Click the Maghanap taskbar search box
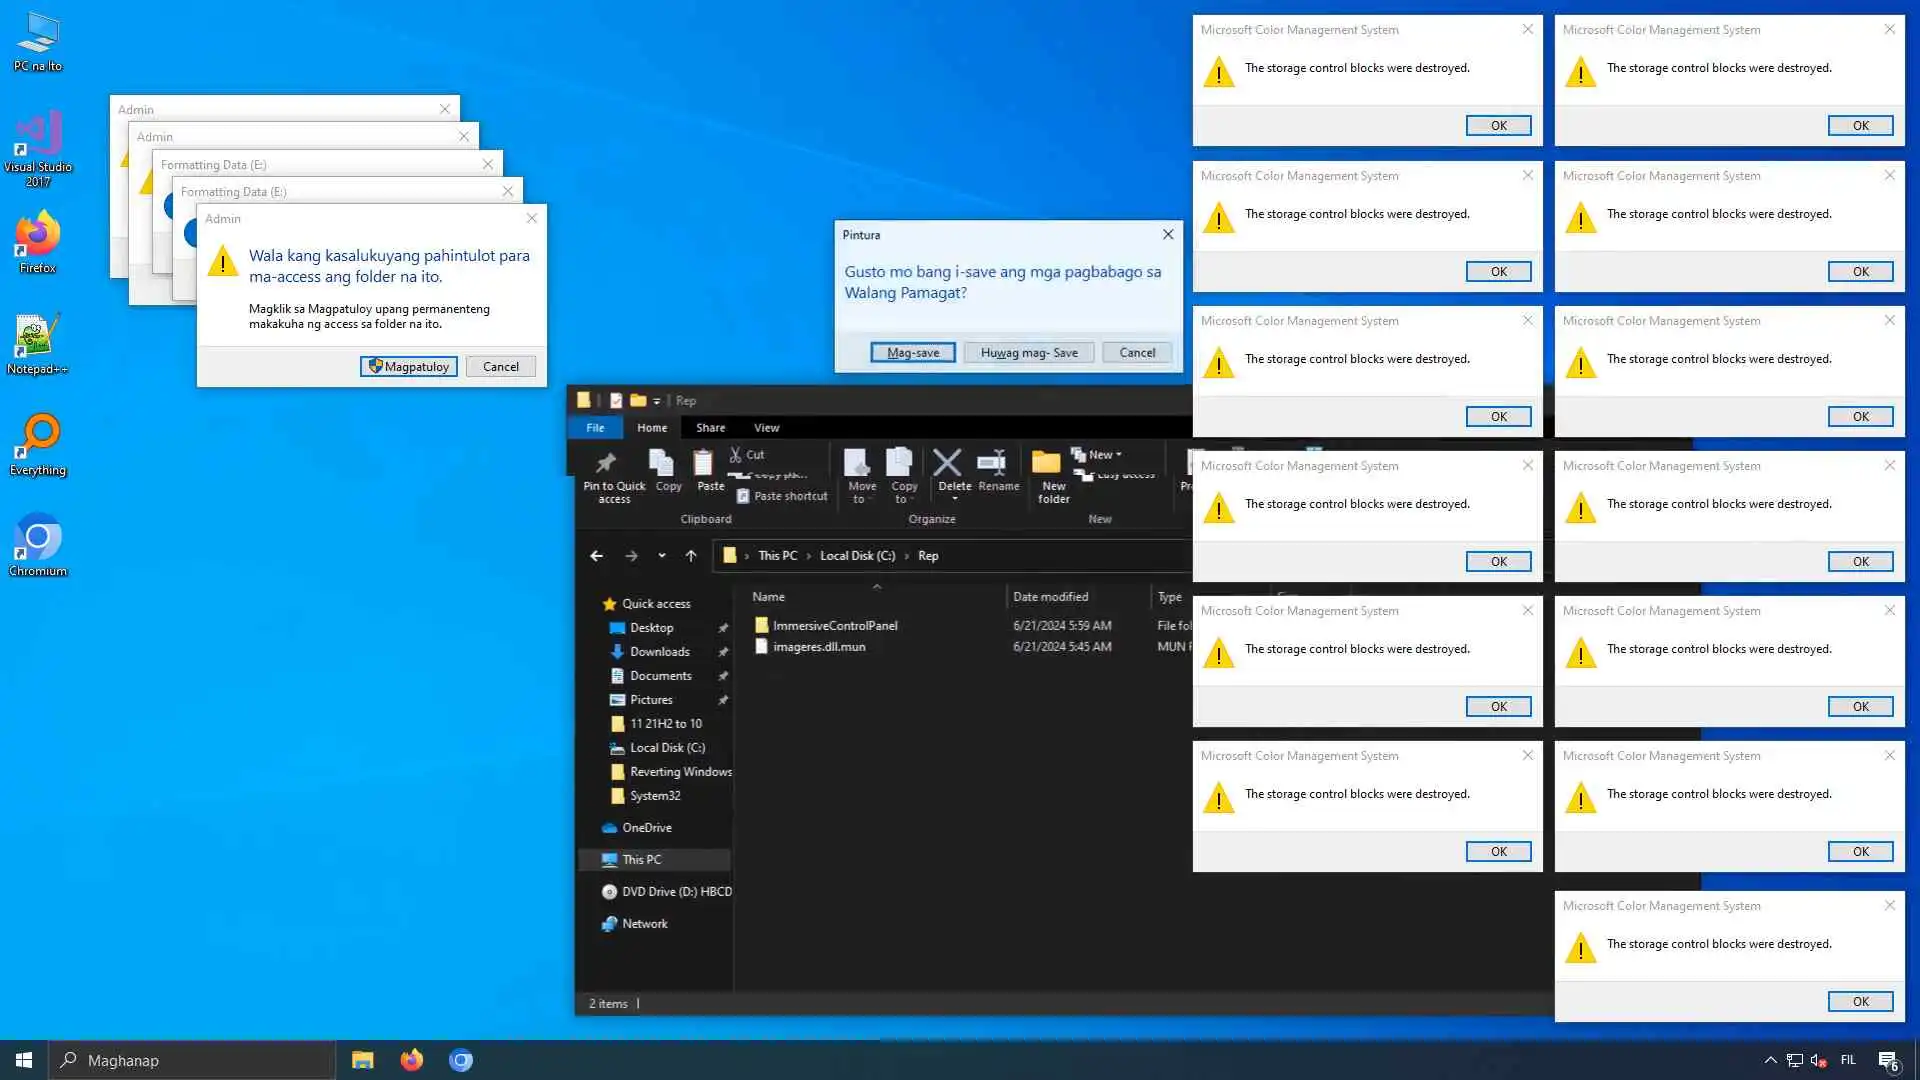The width and height of the screenshot is (1920, 1080). (x=192, y=1060)
